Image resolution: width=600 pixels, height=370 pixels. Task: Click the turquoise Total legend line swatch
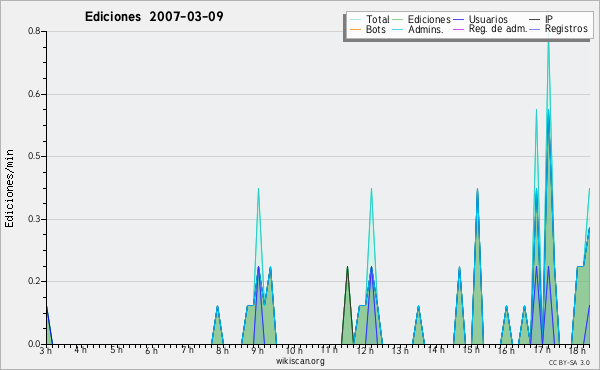pos(355,20)
